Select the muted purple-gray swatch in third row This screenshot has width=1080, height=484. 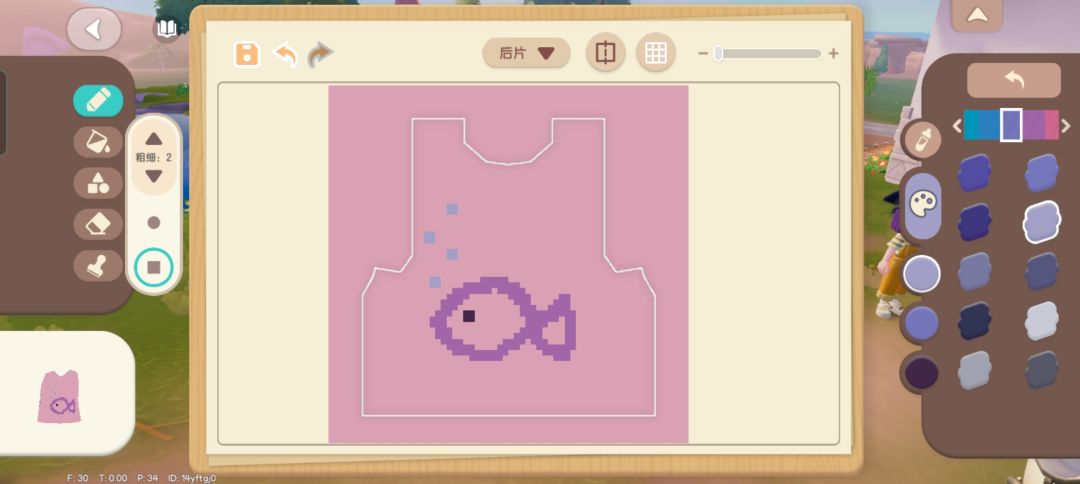pos(975,271)
